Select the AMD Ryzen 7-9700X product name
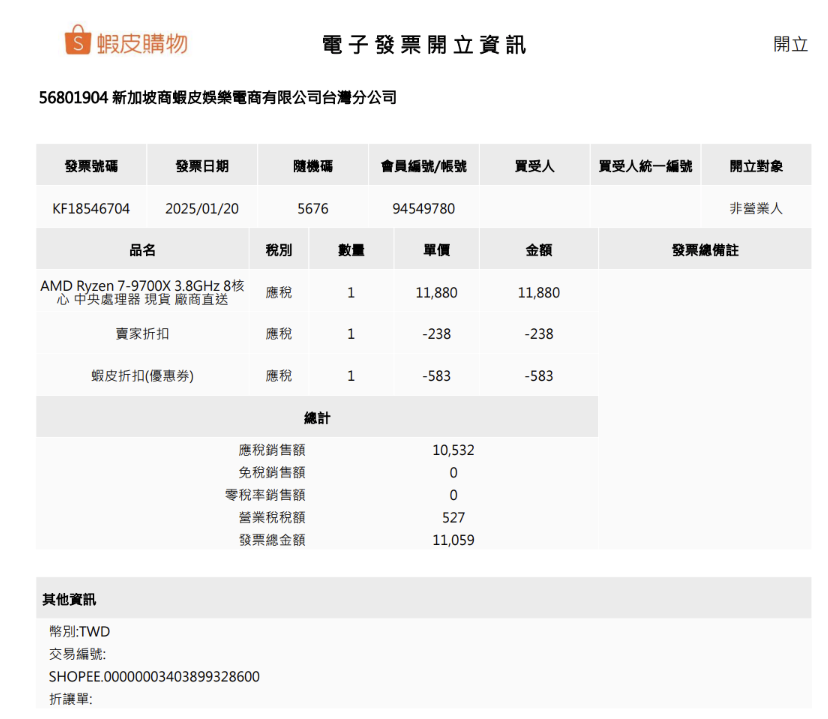 pyautogui.click(x=143, y=292)
